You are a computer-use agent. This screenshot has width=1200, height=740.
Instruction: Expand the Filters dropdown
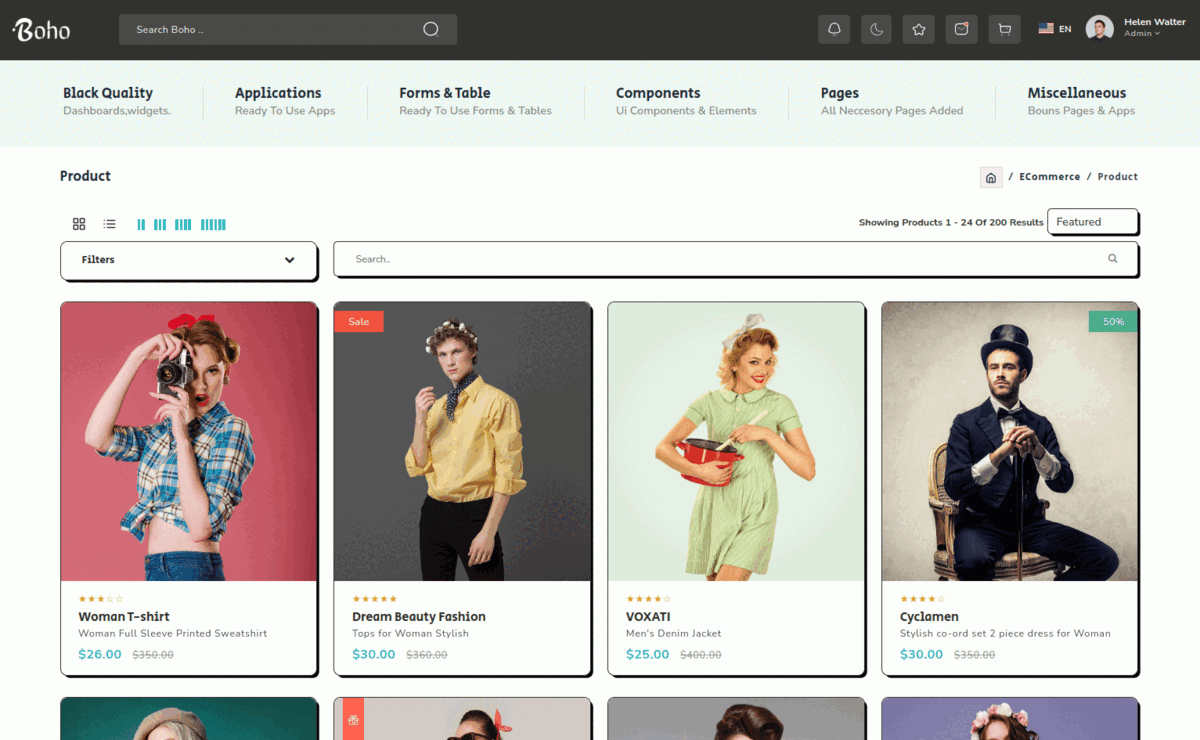(188, 260)
